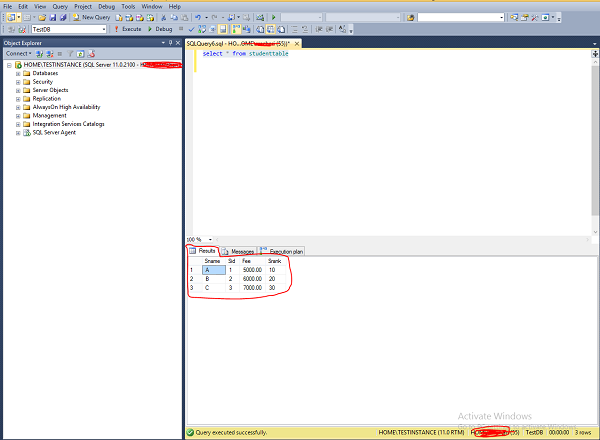The image size is (600, 440).
Task: Click the Change Connection icon
Action: pos(22,29)
